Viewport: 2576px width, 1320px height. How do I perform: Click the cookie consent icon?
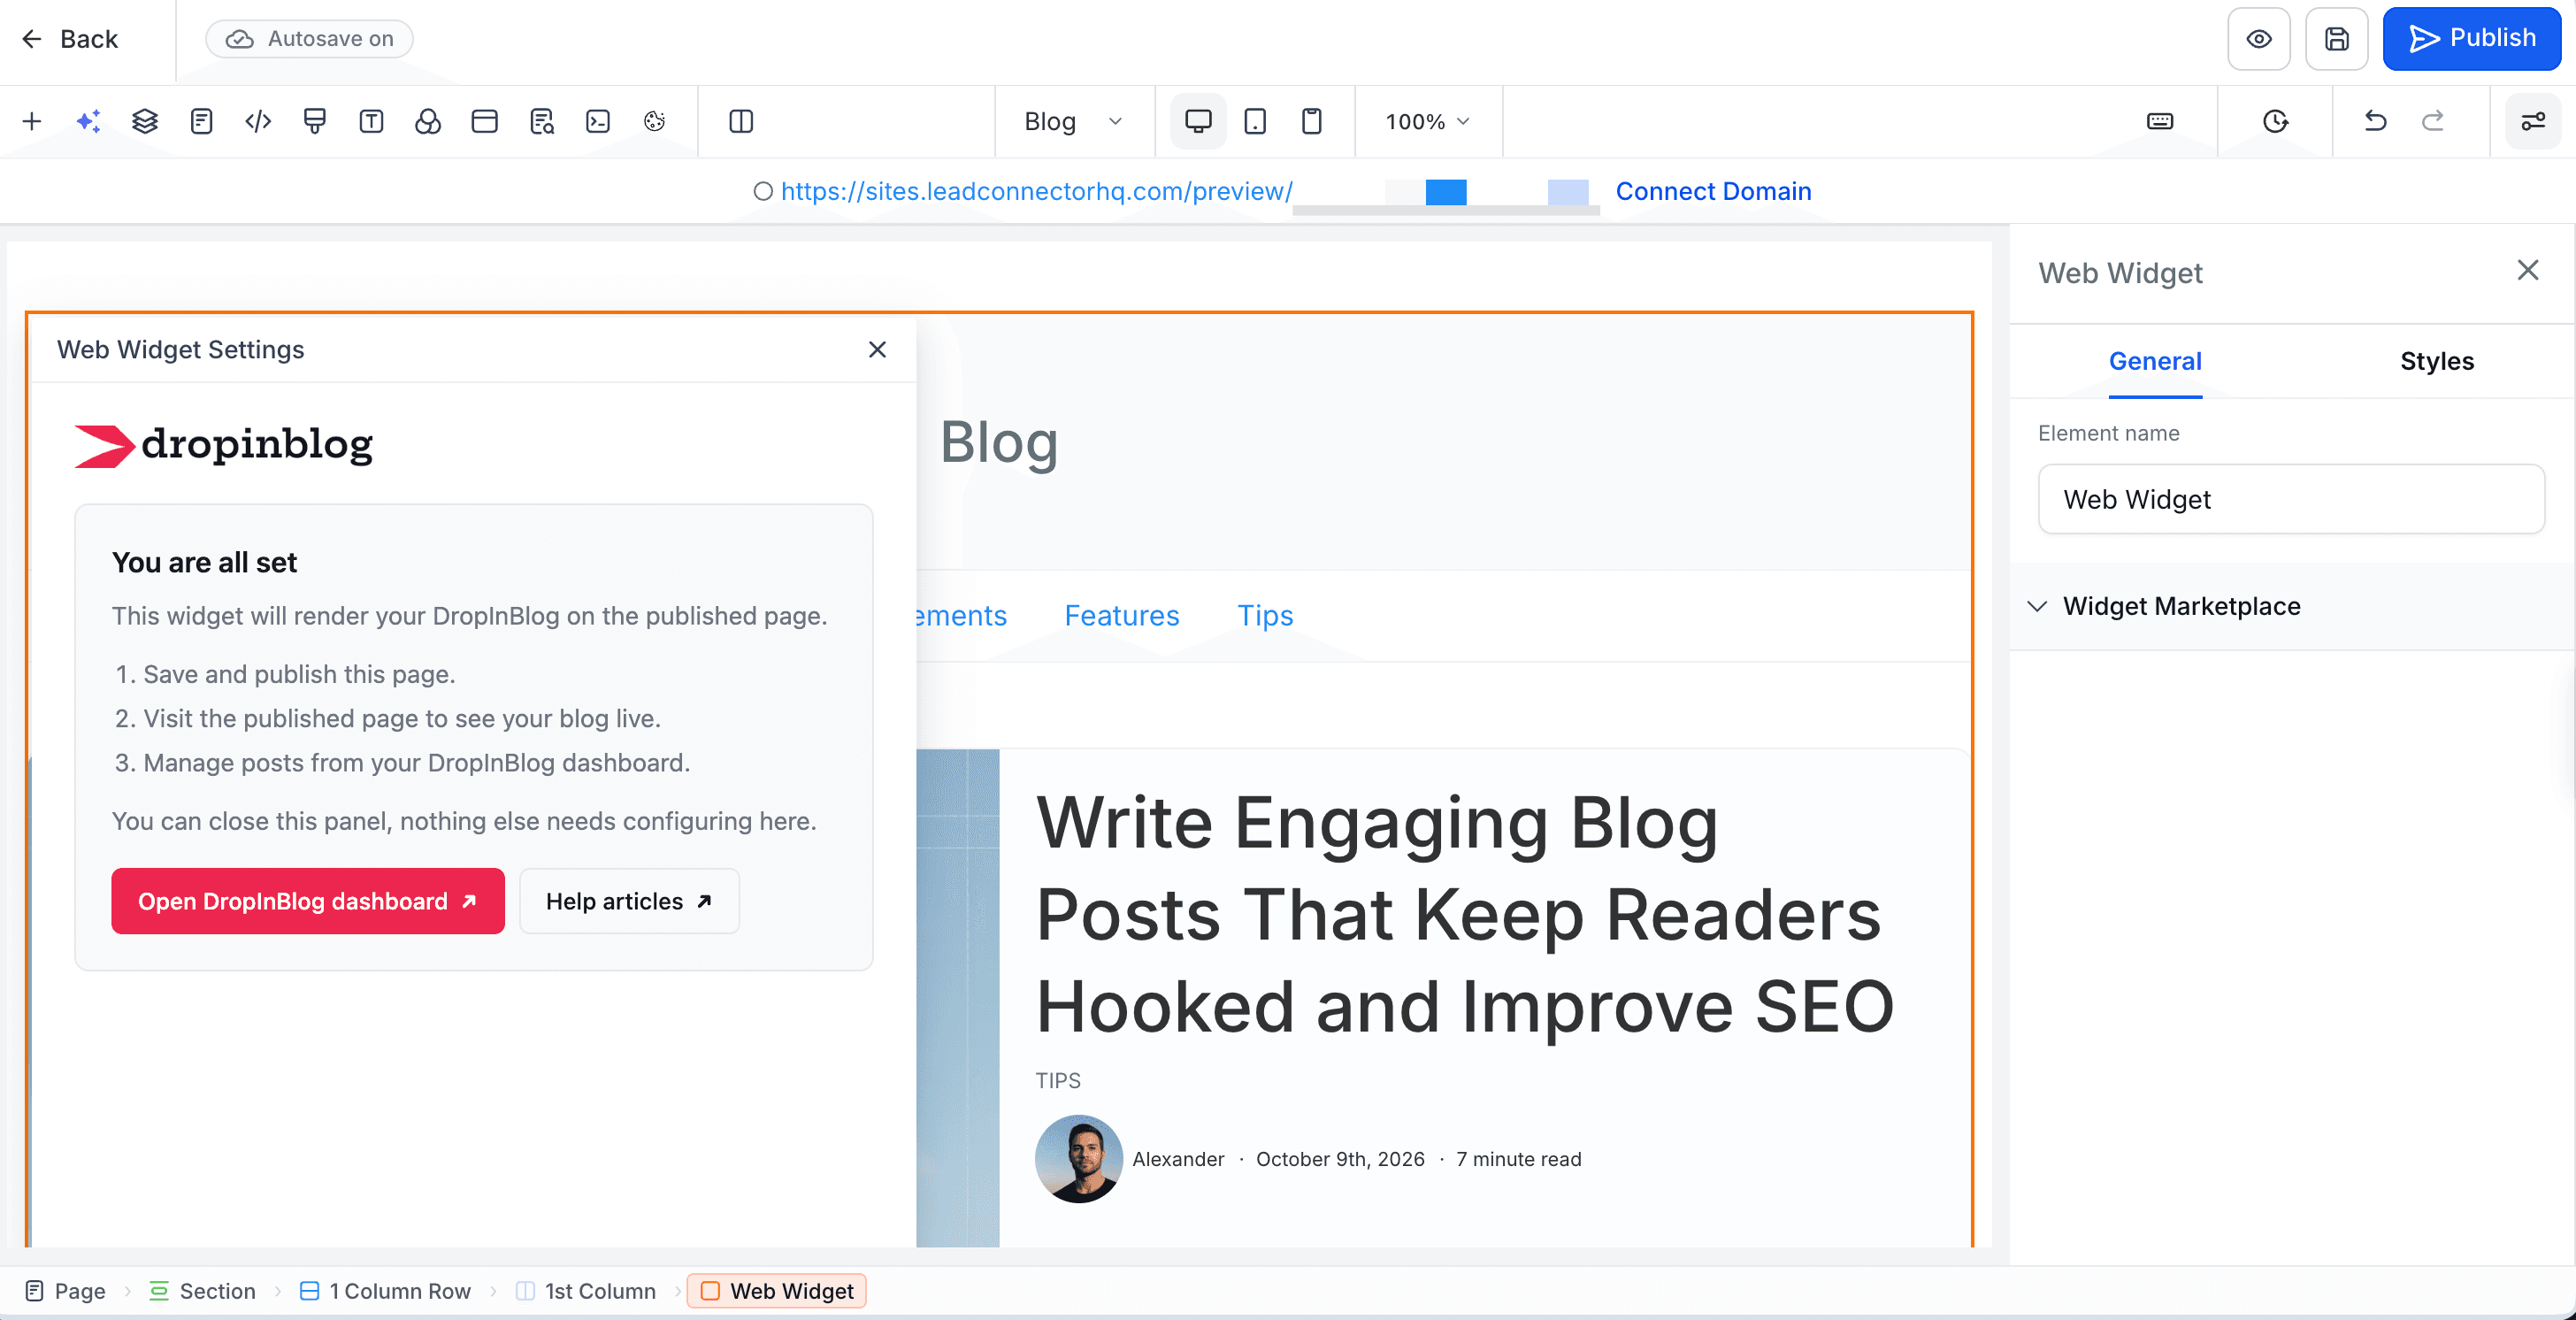click(655, 121)
